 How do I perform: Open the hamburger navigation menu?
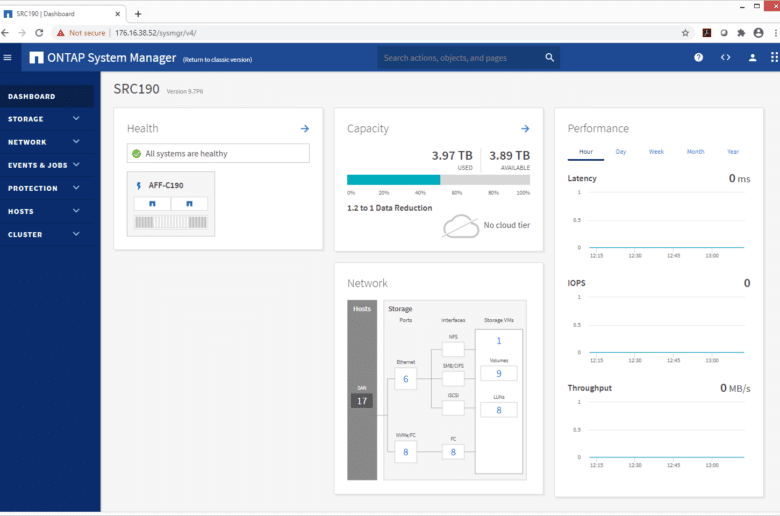point(7,58)
